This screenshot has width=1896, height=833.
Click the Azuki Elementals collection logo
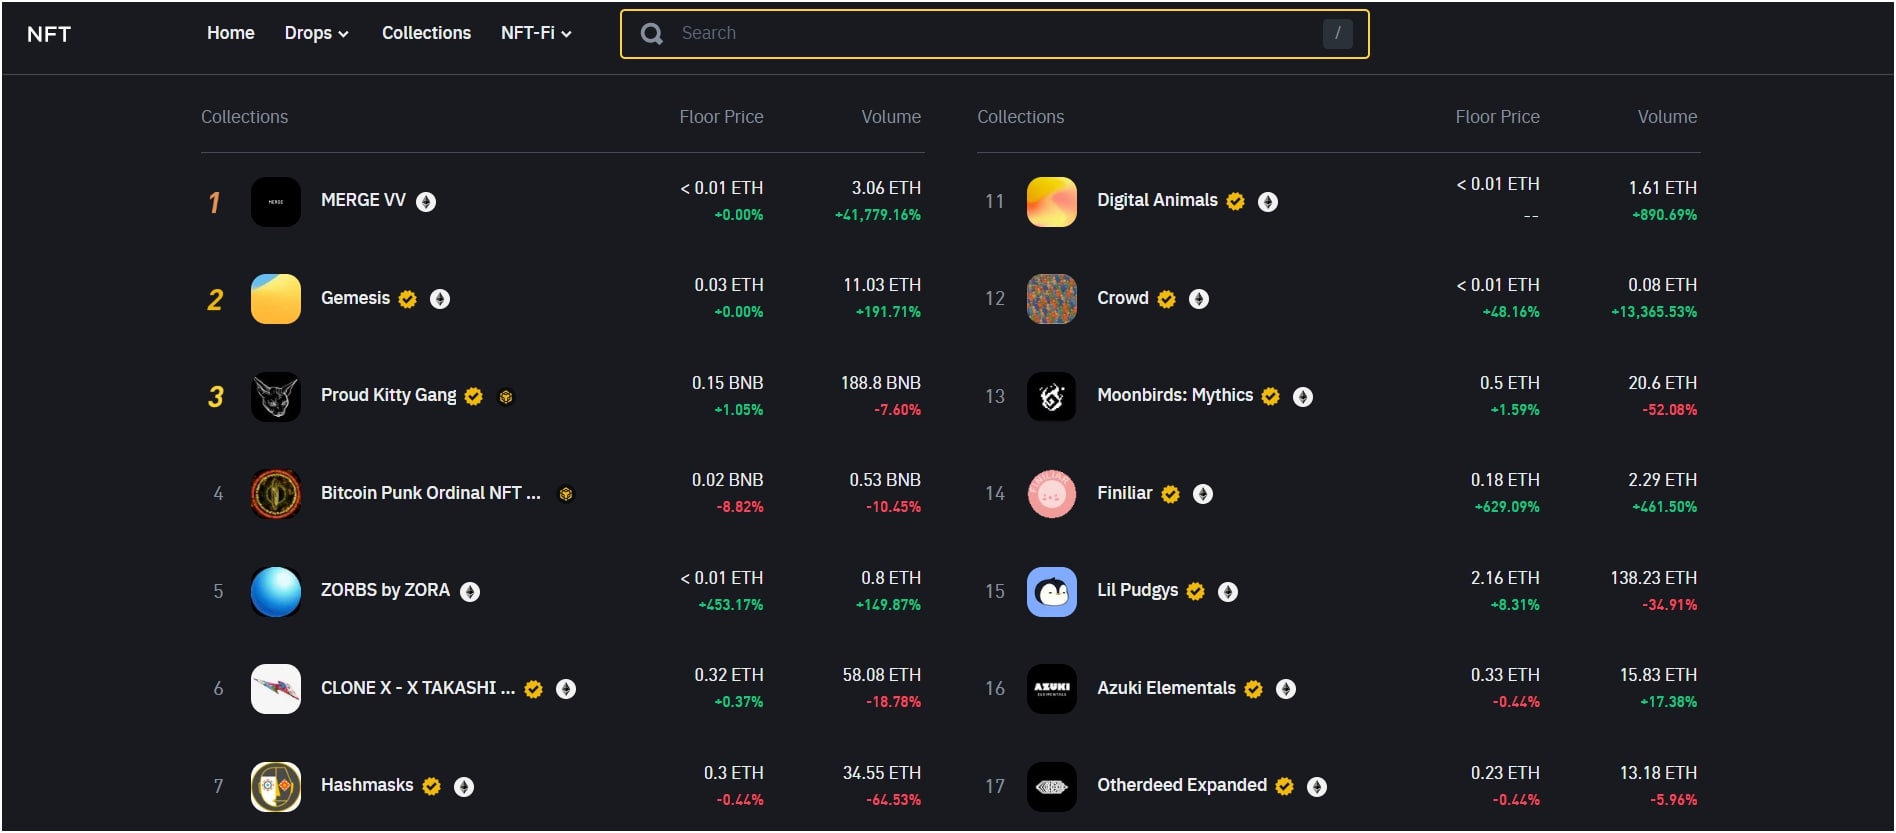(x=1051, y=689)
